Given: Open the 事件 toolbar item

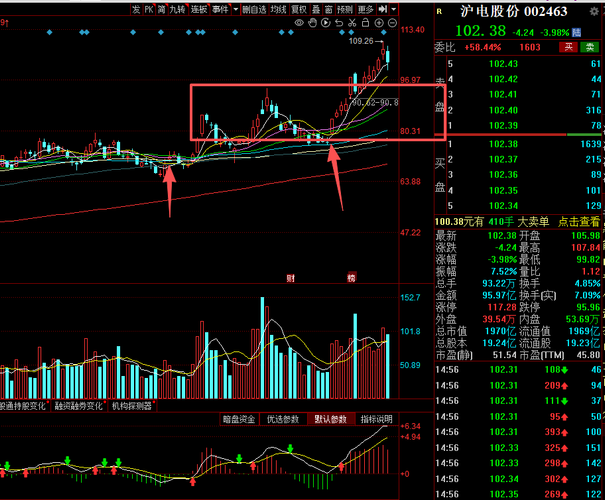Looking at the screenshot, I should [x=220, y=9].
